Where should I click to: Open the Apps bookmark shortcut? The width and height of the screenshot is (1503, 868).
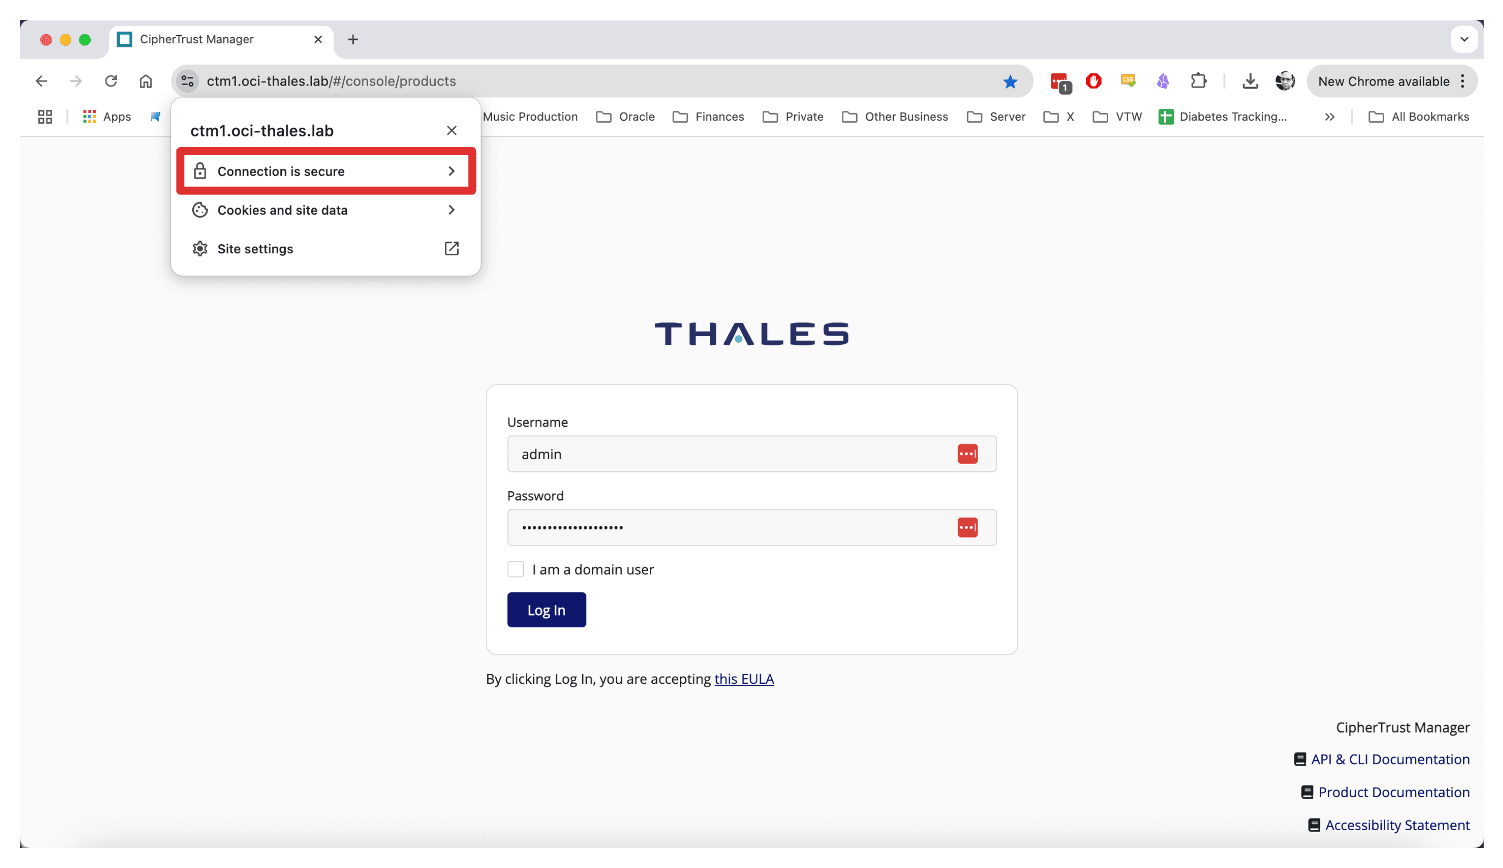point(107,117)
